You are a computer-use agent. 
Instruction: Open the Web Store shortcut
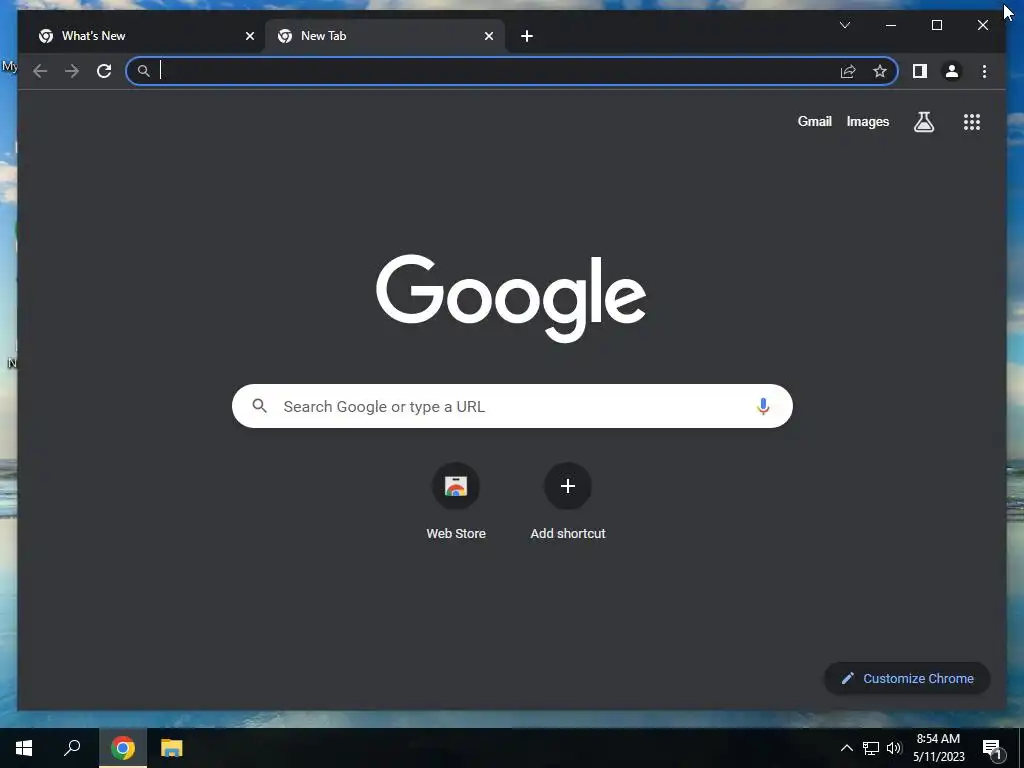tap(456, 503)
